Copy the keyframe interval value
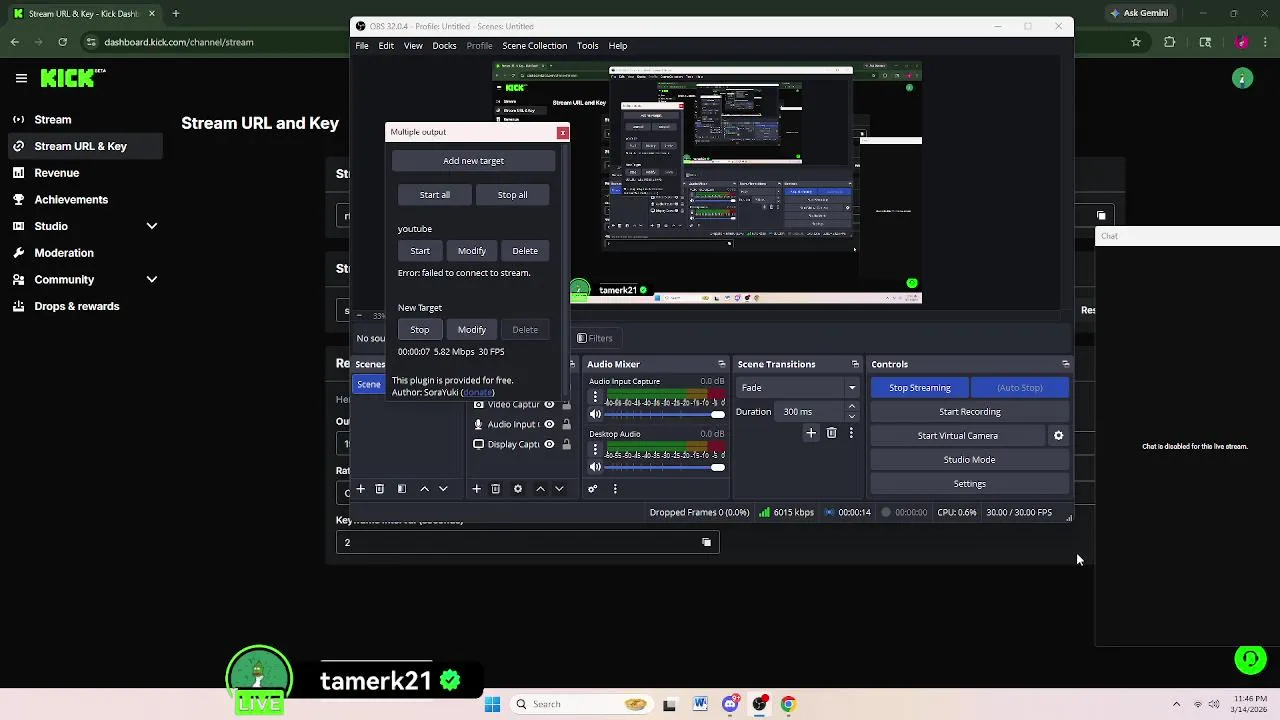This screenshot has width=1280, height=720. (706, 542)
